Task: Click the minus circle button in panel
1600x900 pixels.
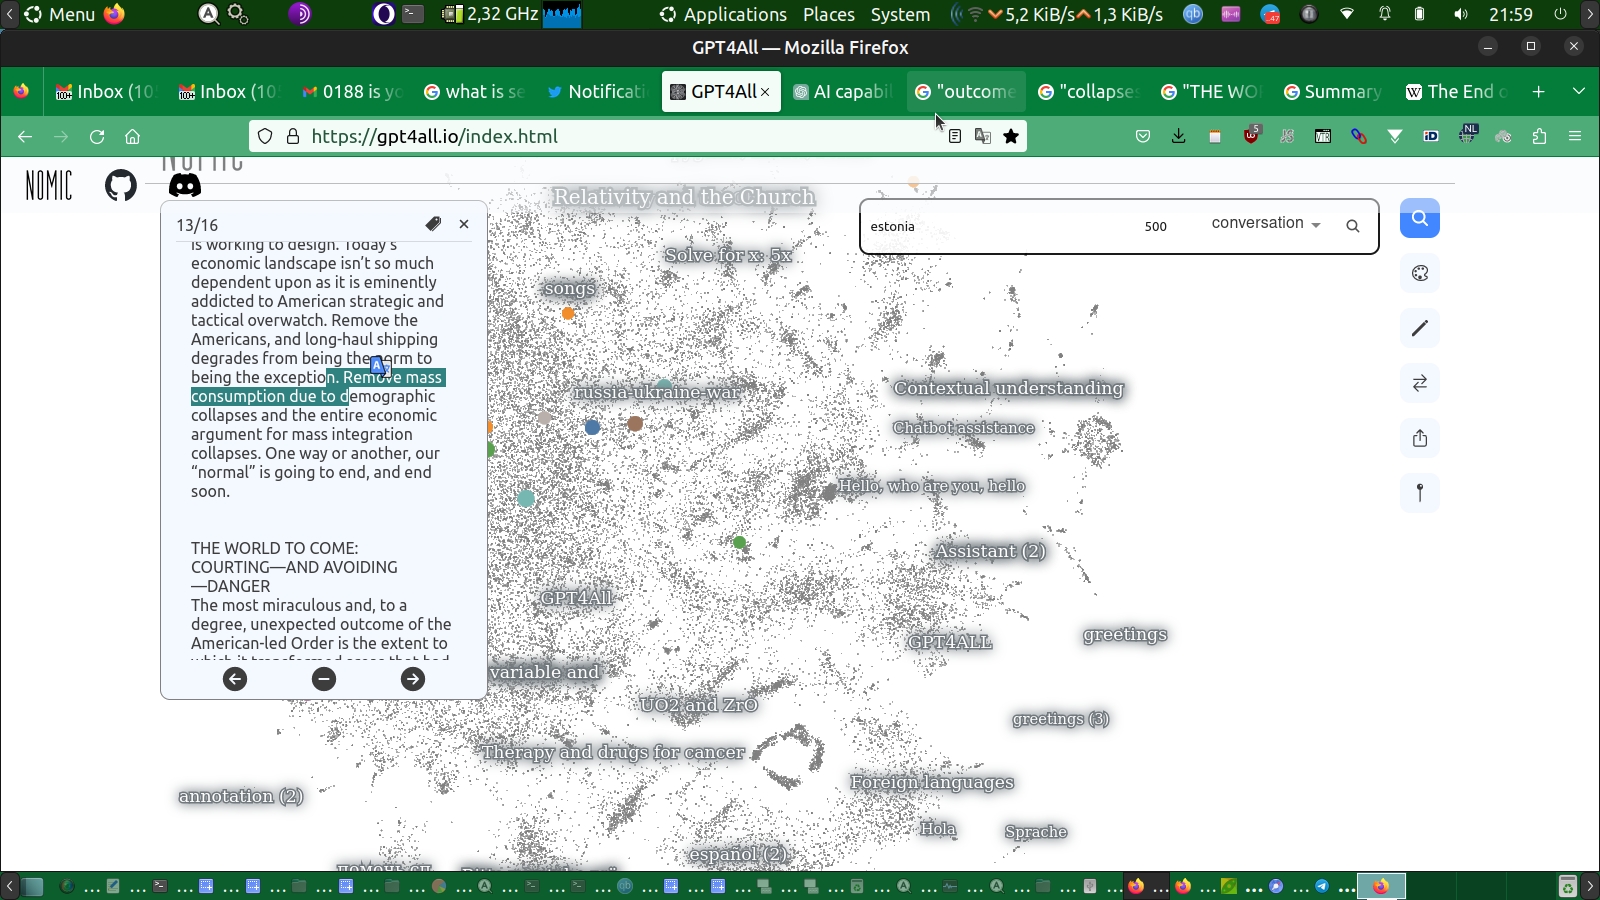Action: pyautogui.click(x=324, y=679)
